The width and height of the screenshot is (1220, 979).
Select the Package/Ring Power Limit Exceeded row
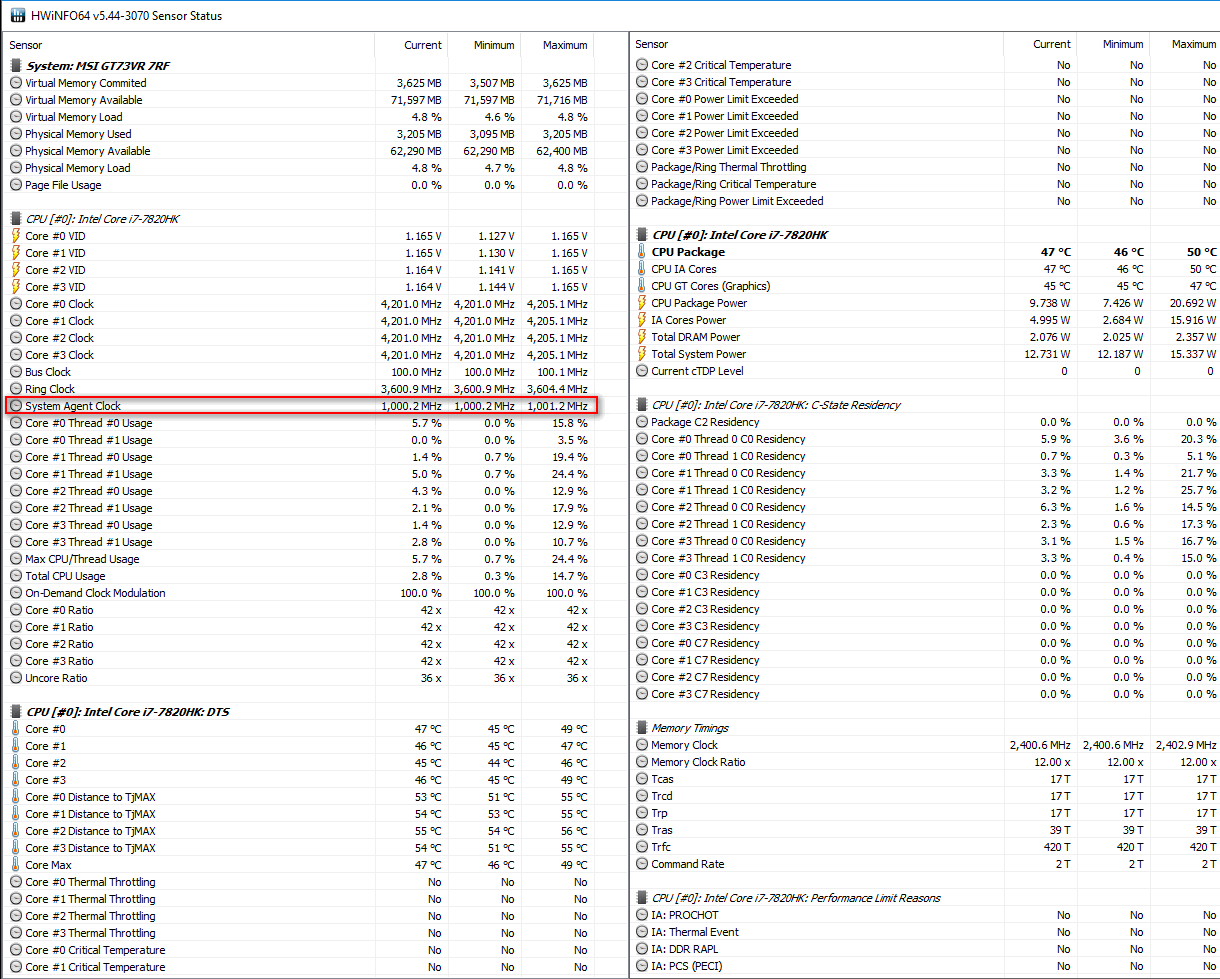(925, 201)
